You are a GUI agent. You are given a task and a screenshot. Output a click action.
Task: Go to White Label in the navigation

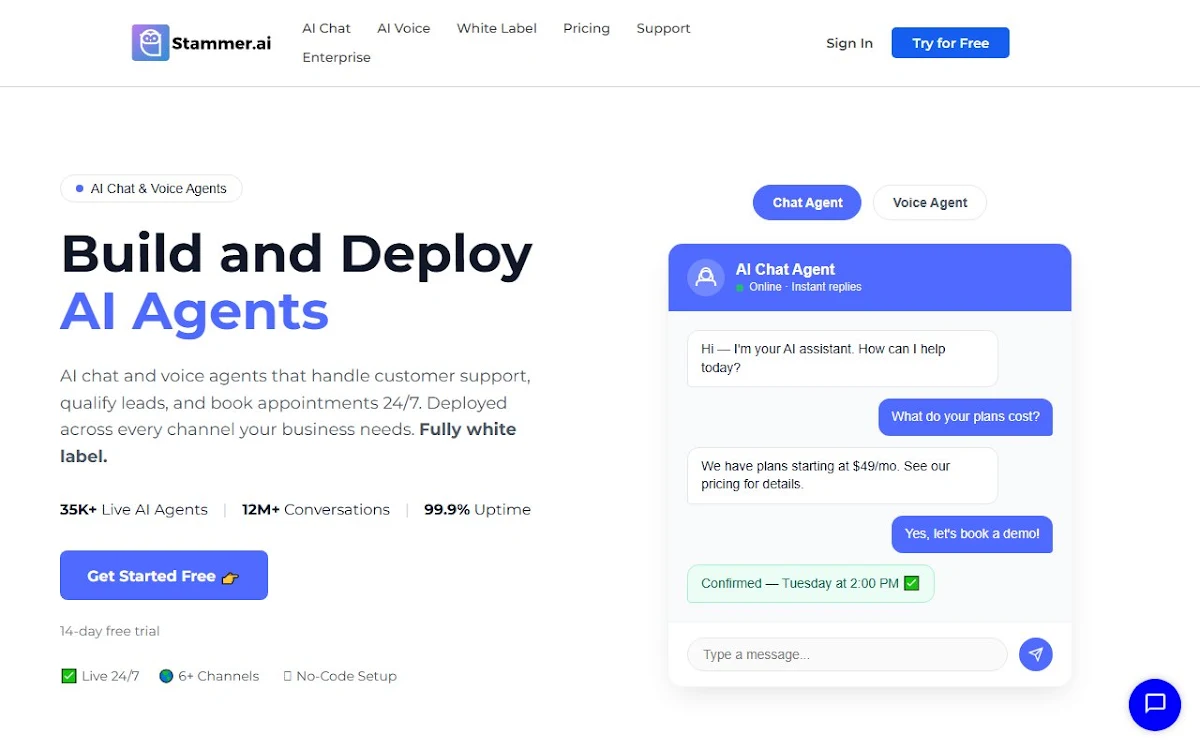point(497,28)
